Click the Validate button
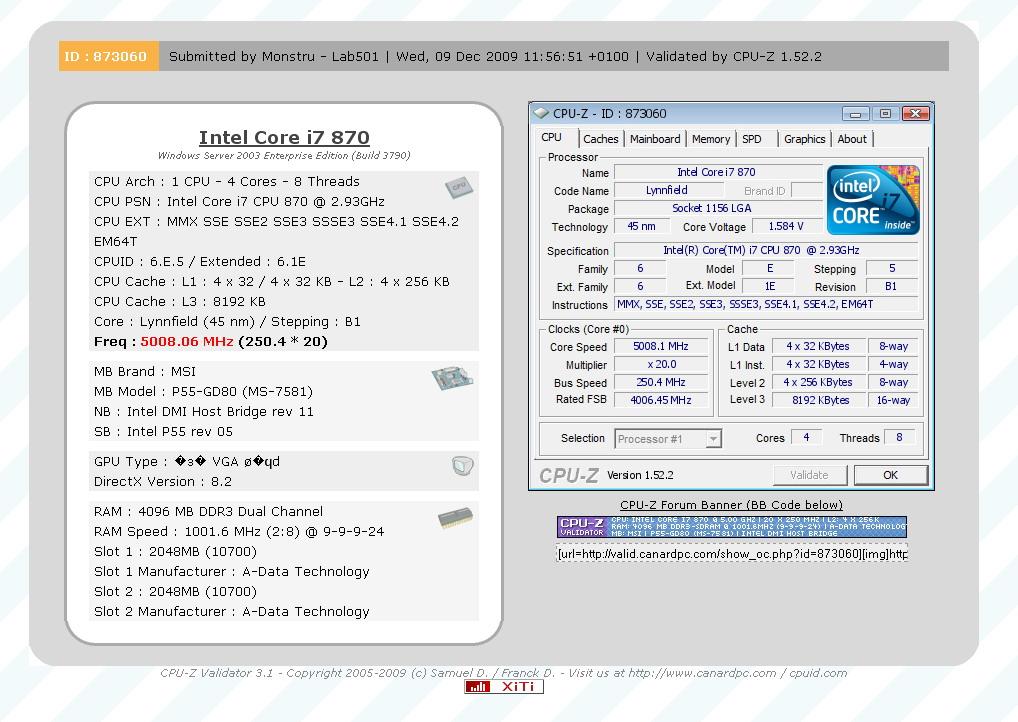 point(810,475)
